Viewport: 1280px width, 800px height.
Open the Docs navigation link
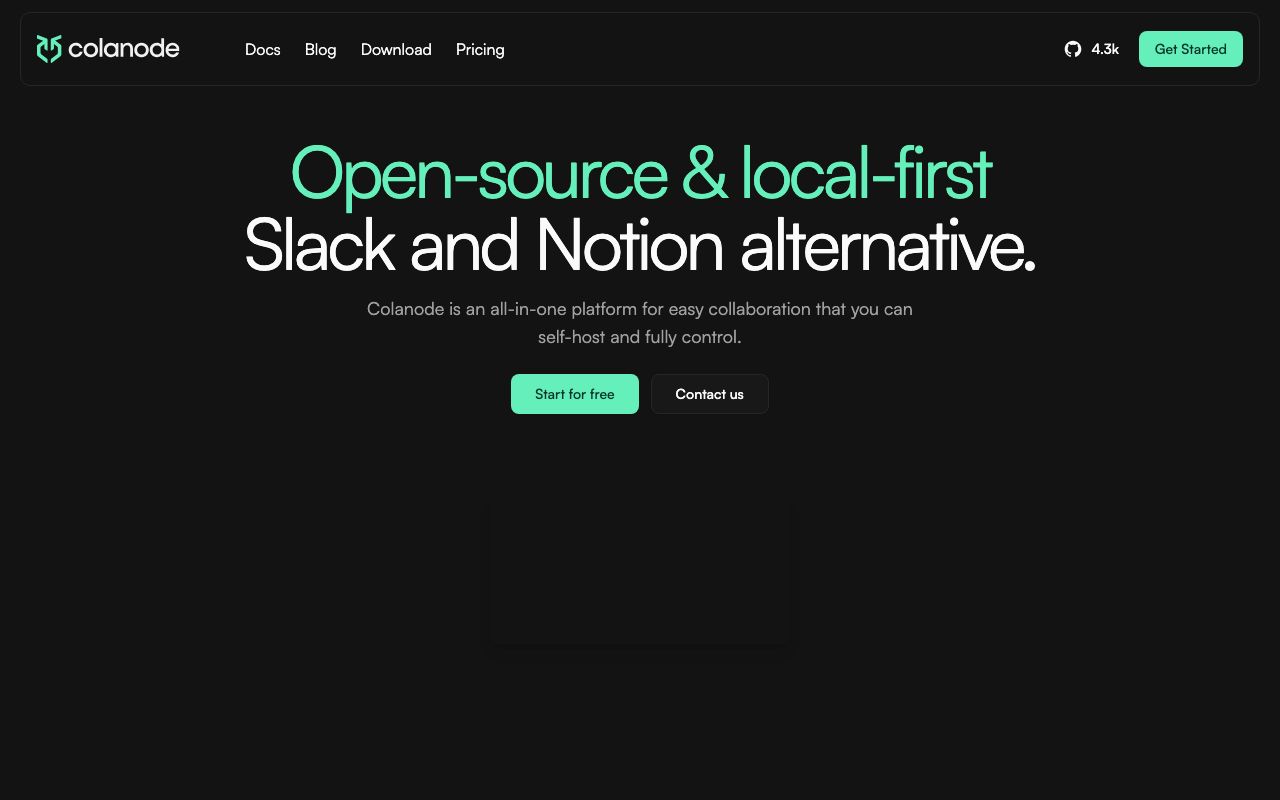263,49
